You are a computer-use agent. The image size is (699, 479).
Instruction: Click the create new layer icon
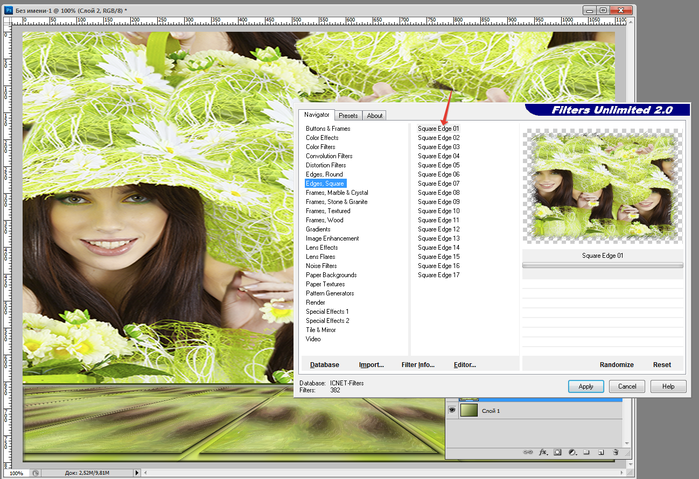tap(602, 453)
